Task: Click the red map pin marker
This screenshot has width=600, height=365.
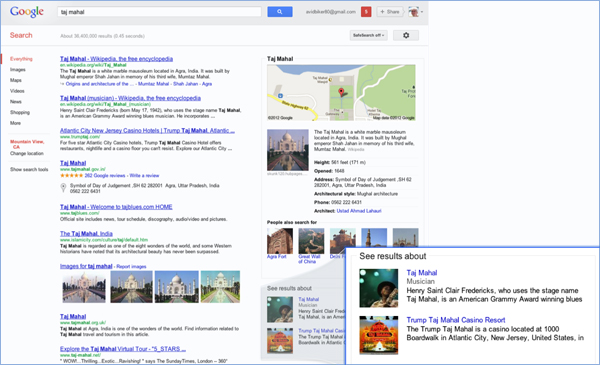Action: point(341,92)
